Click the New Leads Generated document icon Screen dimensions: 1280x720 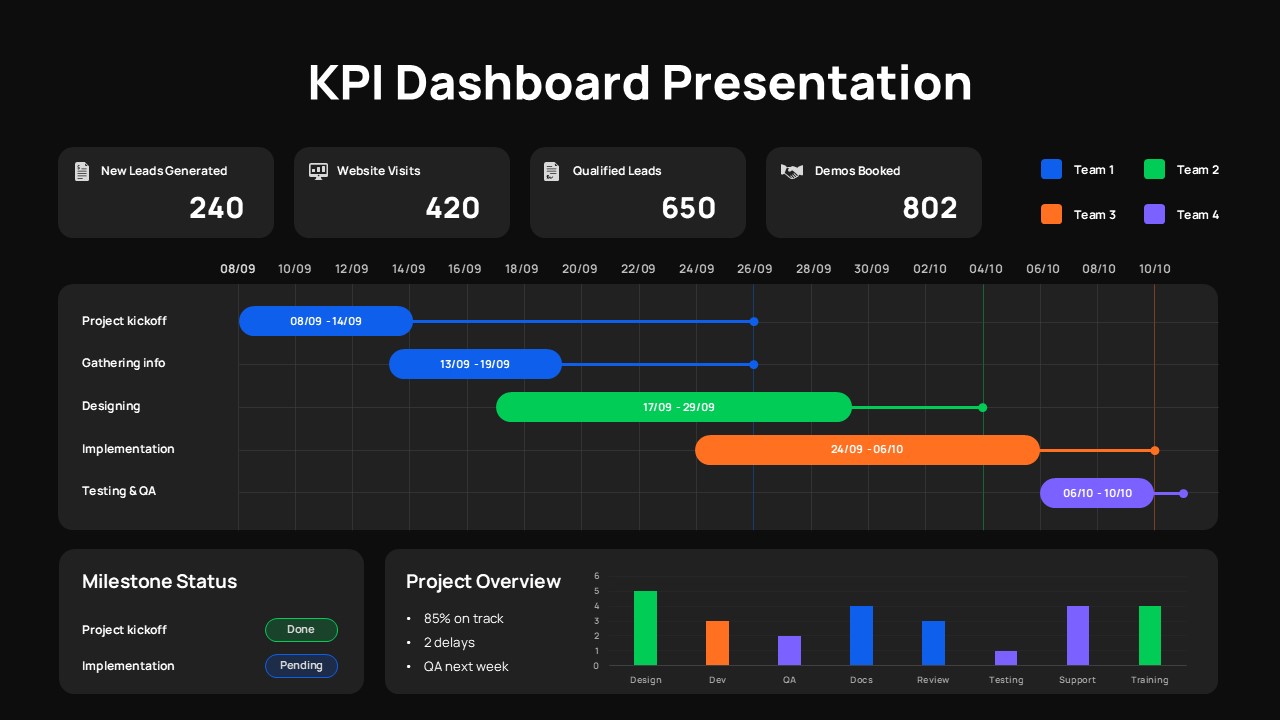point(82,171)
